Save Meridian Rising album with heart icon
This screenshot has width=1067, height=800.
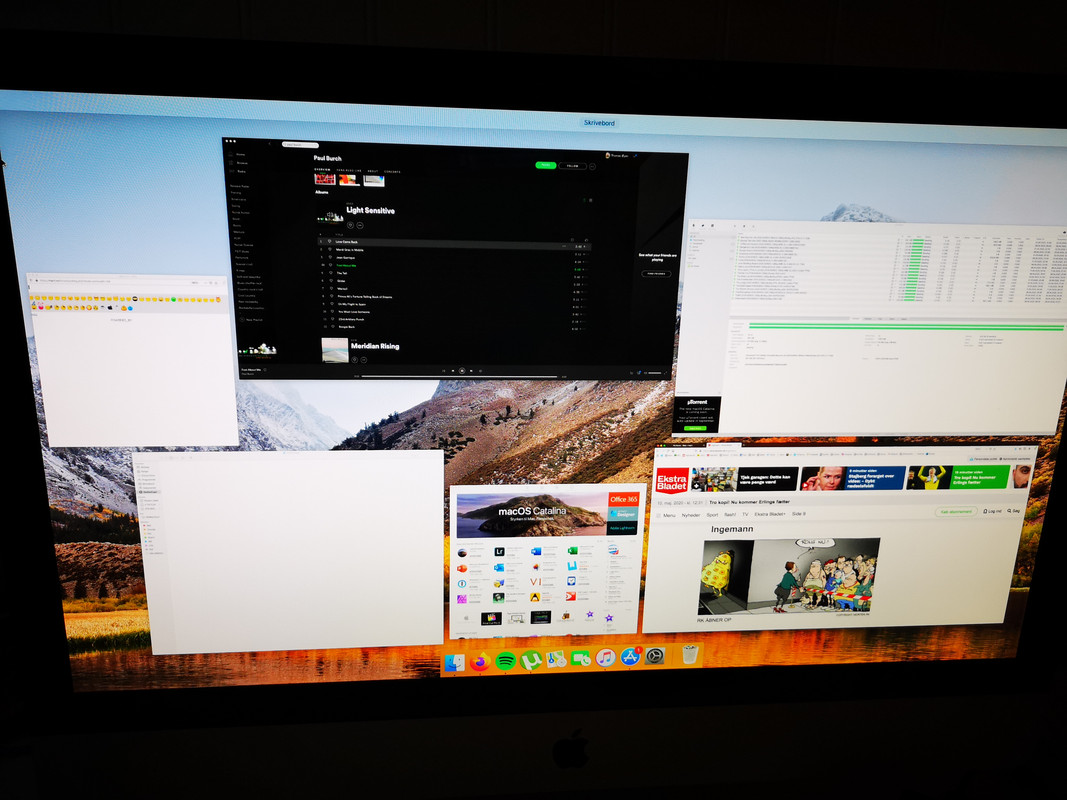point(355,359)
